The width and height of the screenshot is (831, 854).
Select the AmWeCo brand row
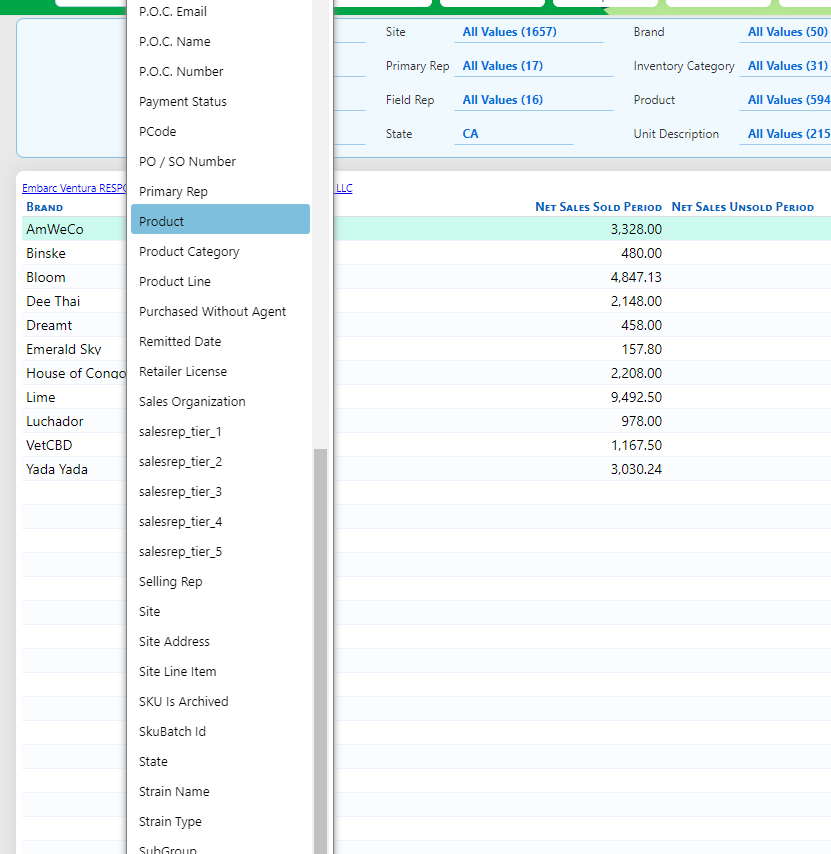coord(55,229)
